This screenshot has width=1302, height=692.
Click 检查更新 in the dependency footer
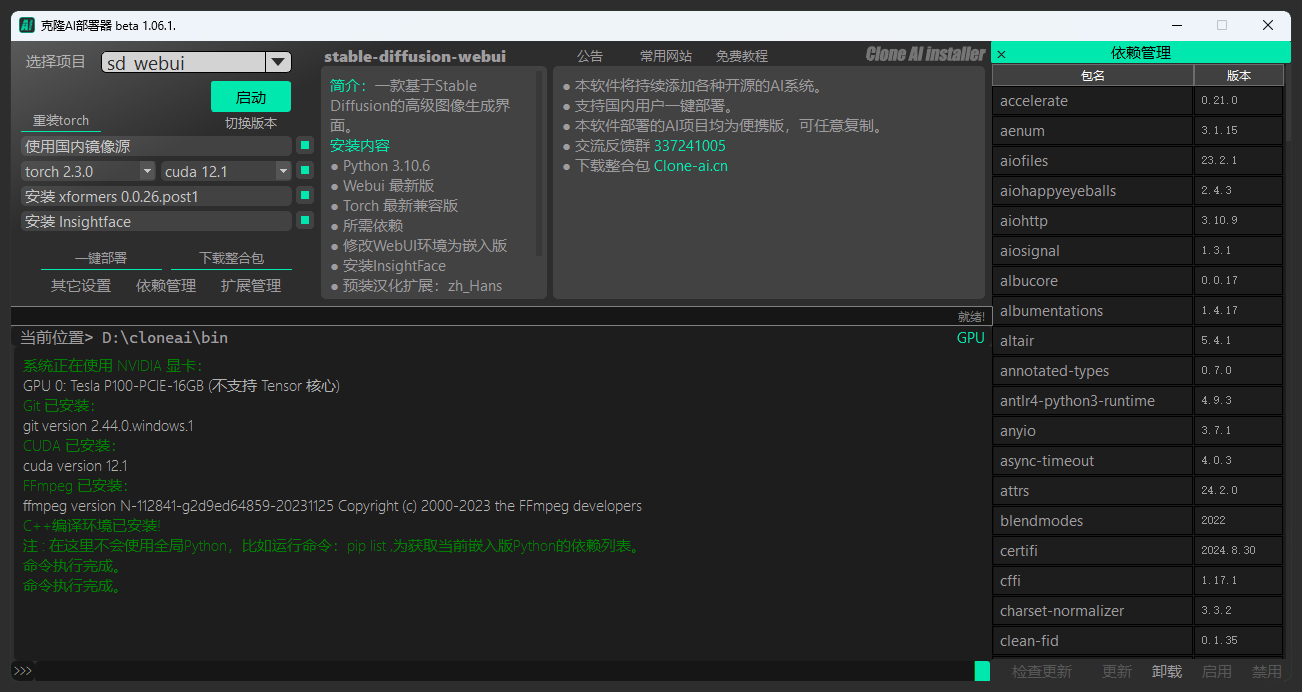coord(1041,672)
